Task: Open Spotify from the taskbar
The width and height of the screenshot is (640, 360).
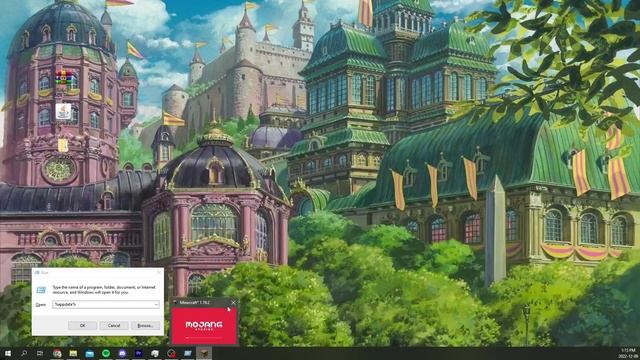Action: coord(106,353)
